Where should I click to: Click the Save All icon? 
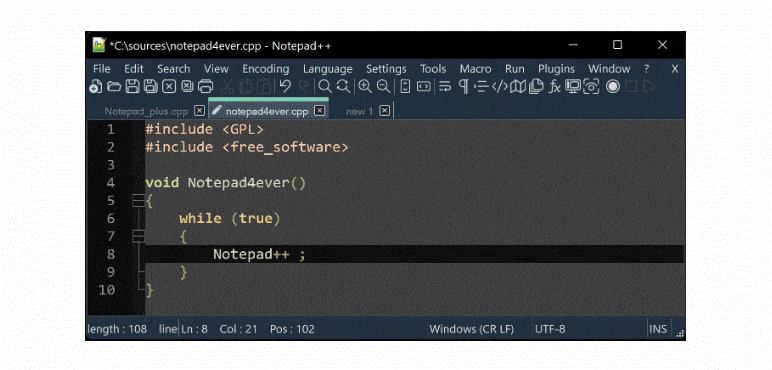coord(150,87)
